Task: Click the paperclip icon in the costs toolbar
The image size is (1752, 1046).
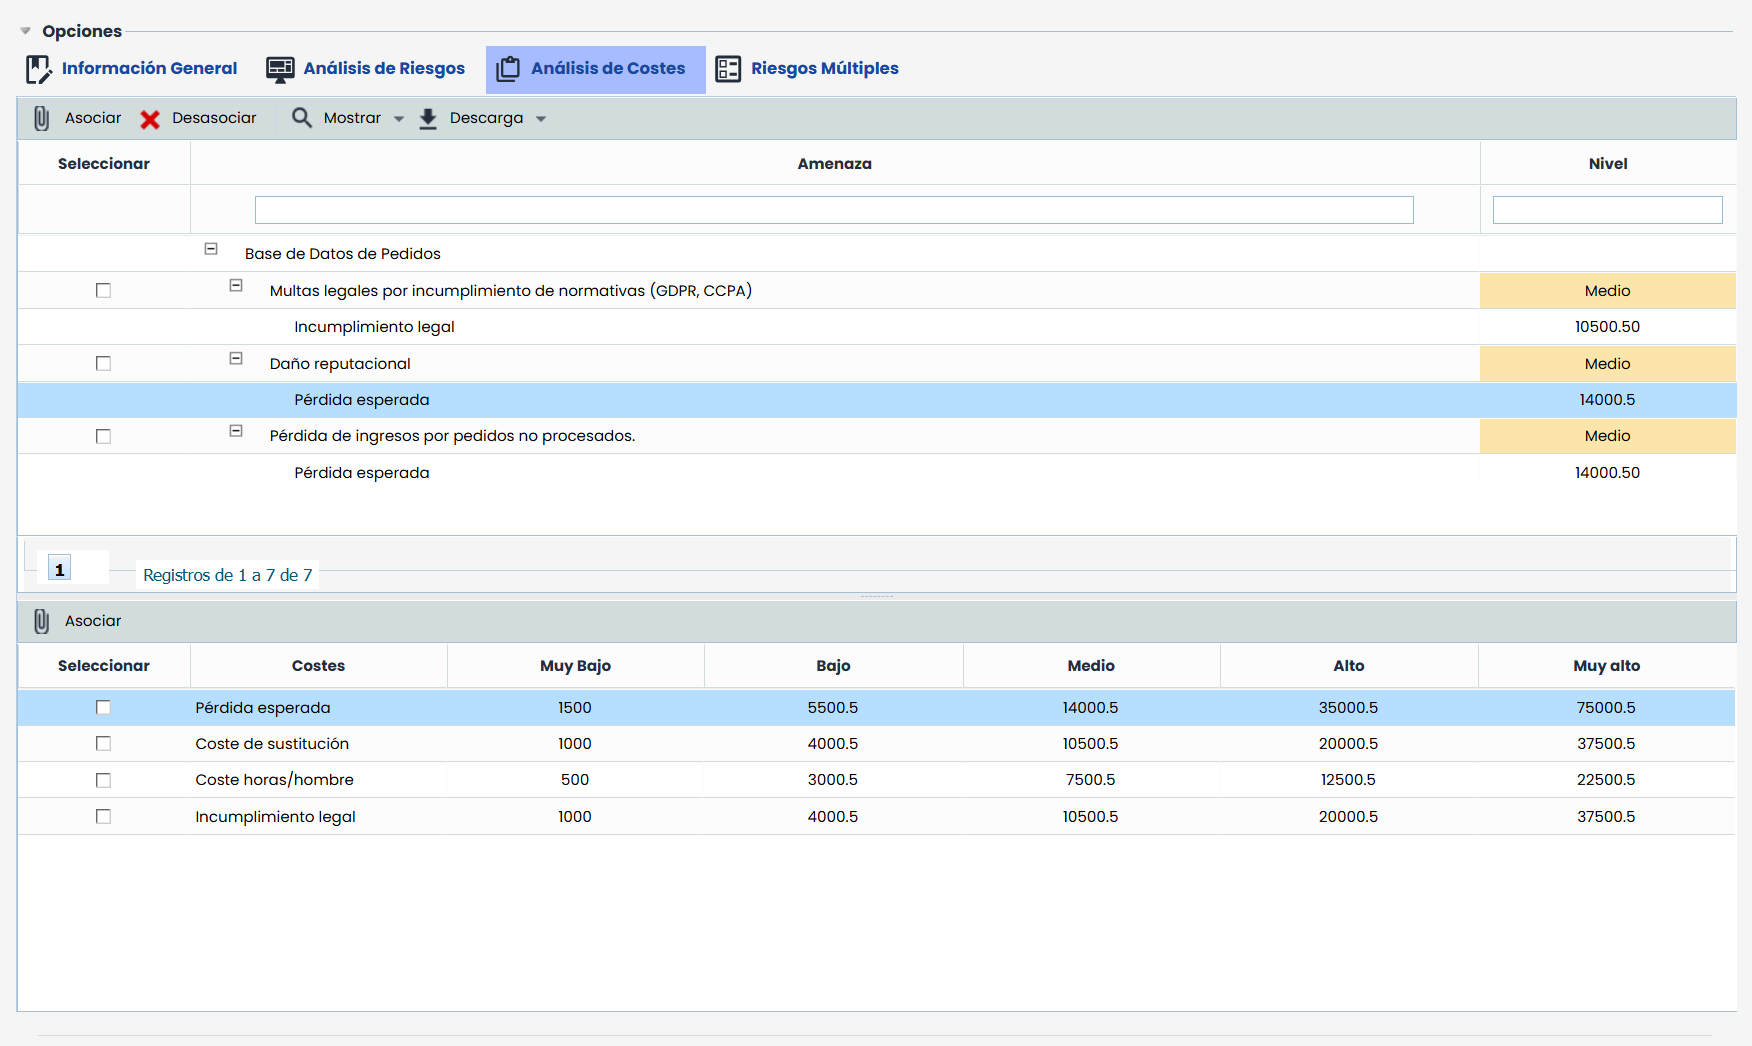Action: click(41, 621)
